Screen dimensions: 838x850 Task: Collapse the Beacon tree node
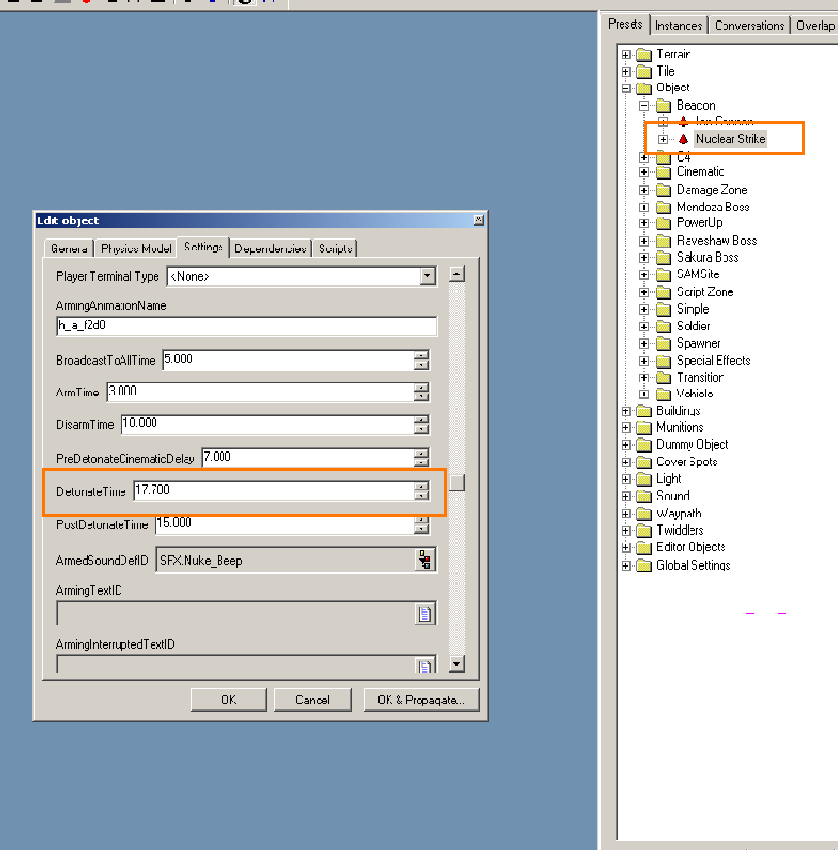(645, 105)
